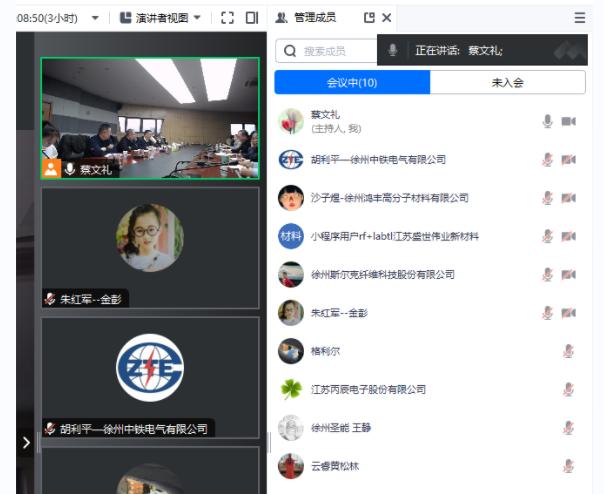Click 沙子煜's cartoon avatar

(291, 198)
